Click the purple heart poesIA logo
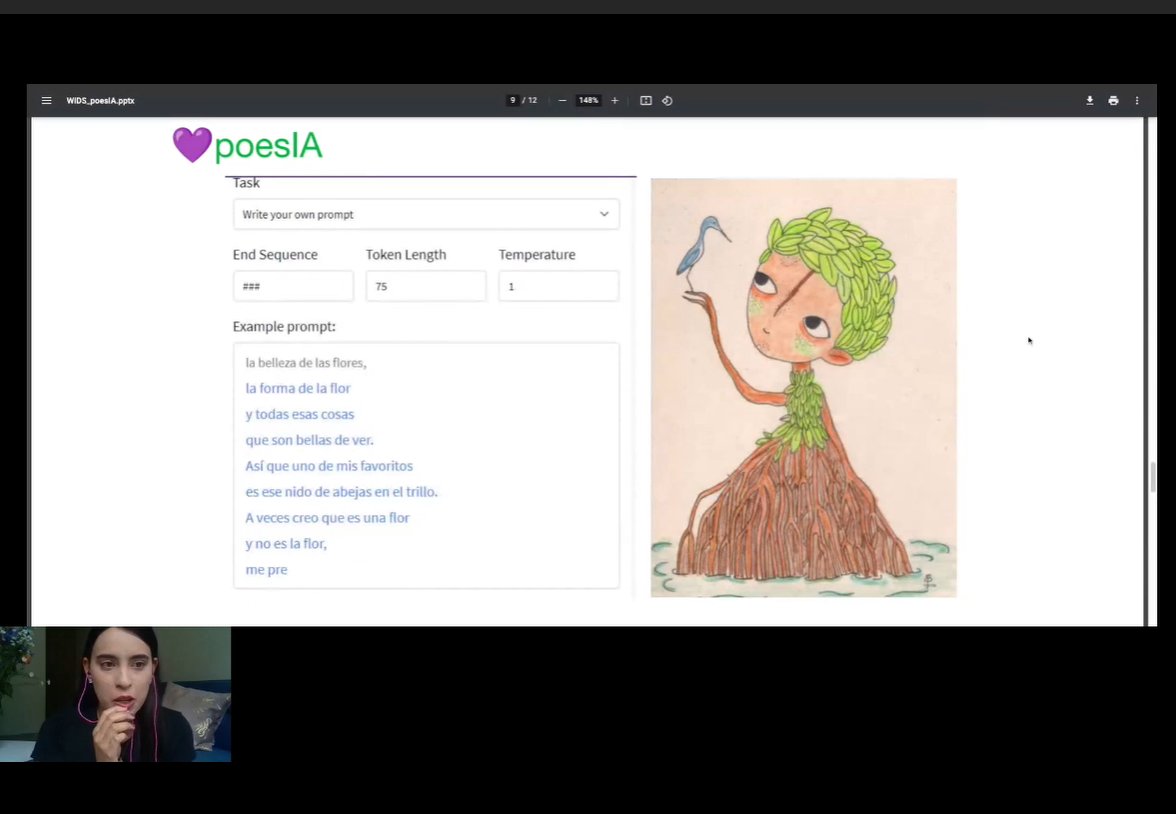This screenshot has width=1176, height=814. click(248, 145)
